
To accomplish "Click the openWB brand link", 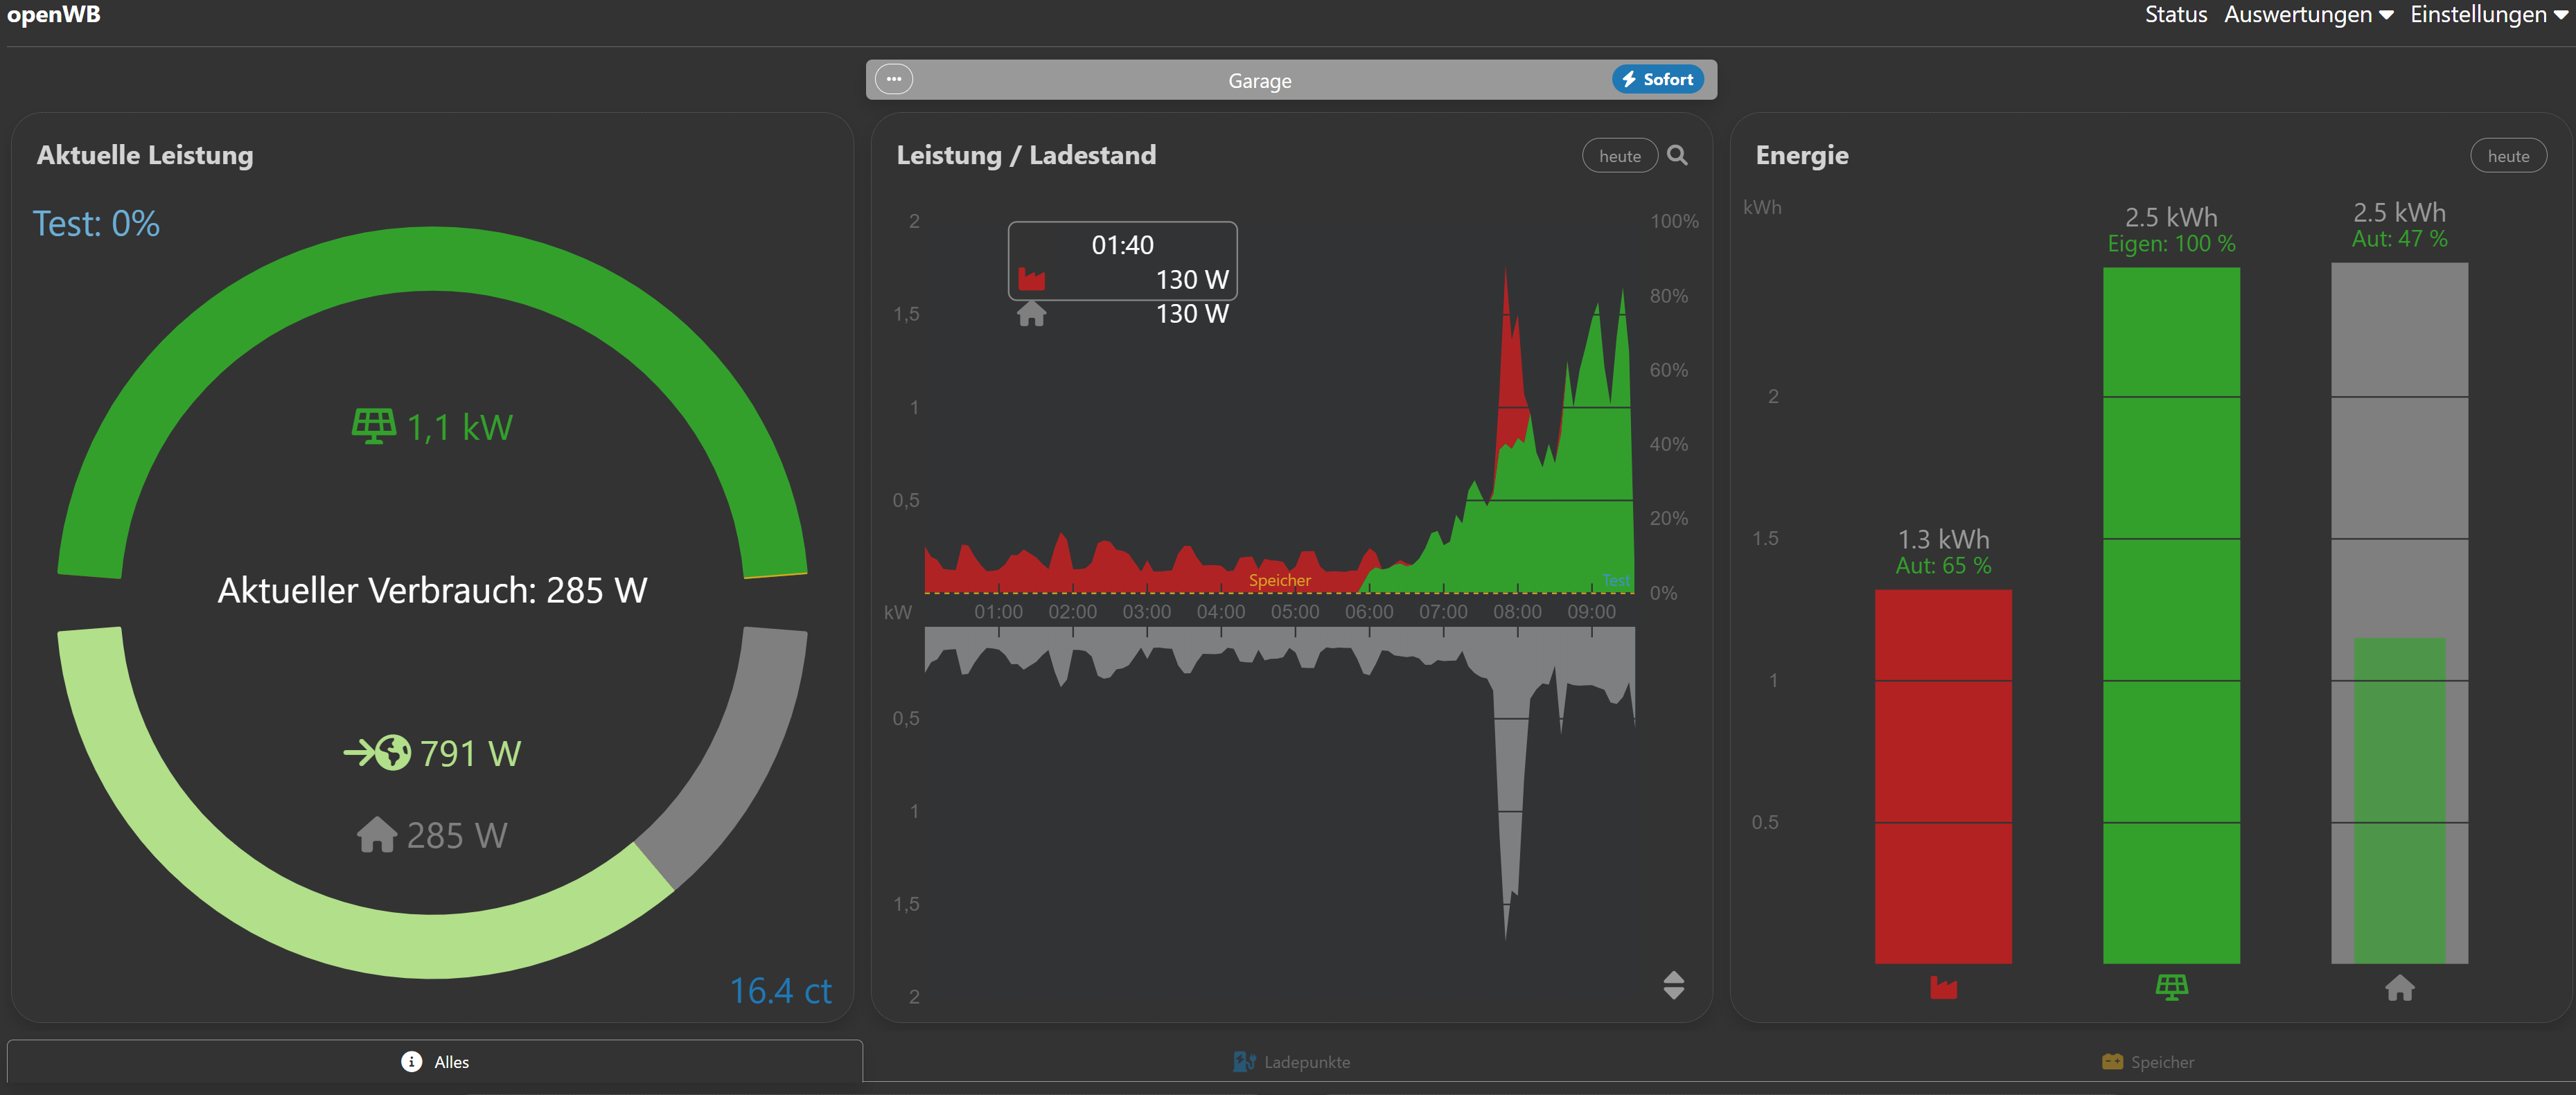I will pyautogui.click(x=53, y=14).
